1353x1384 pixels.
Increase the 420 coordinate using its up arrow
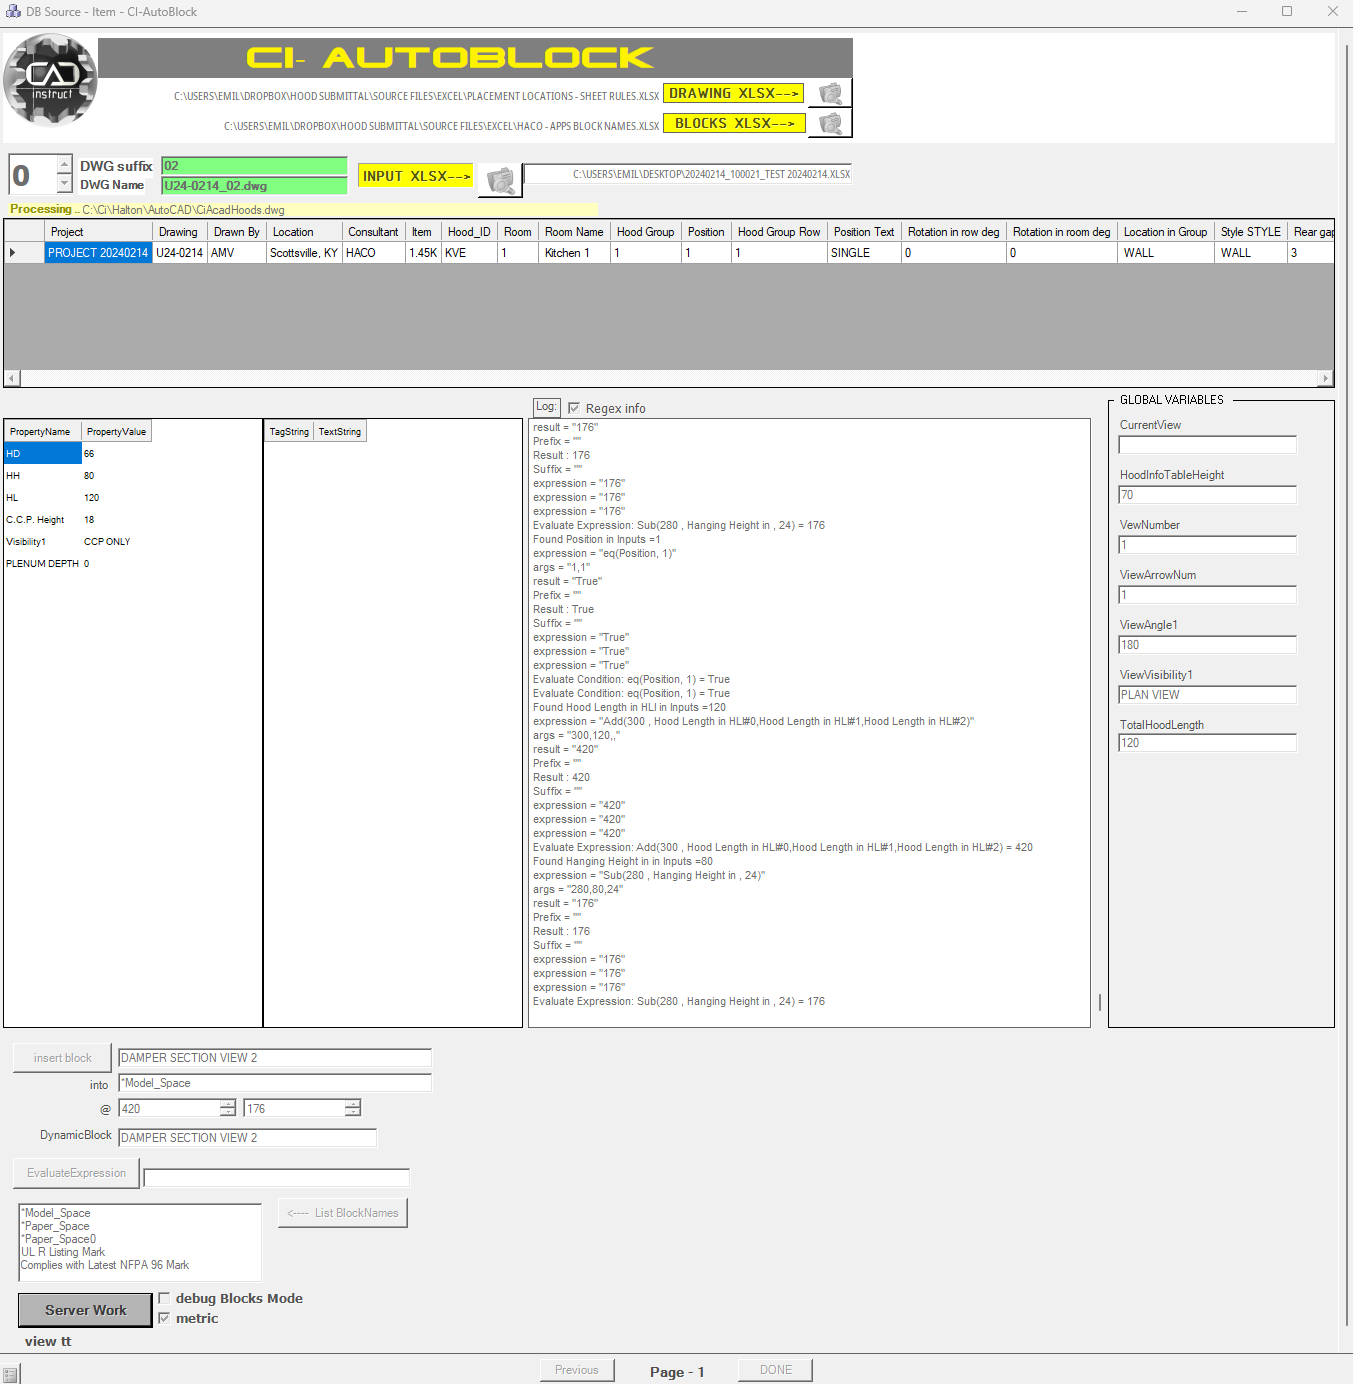tap(228, 1103)
